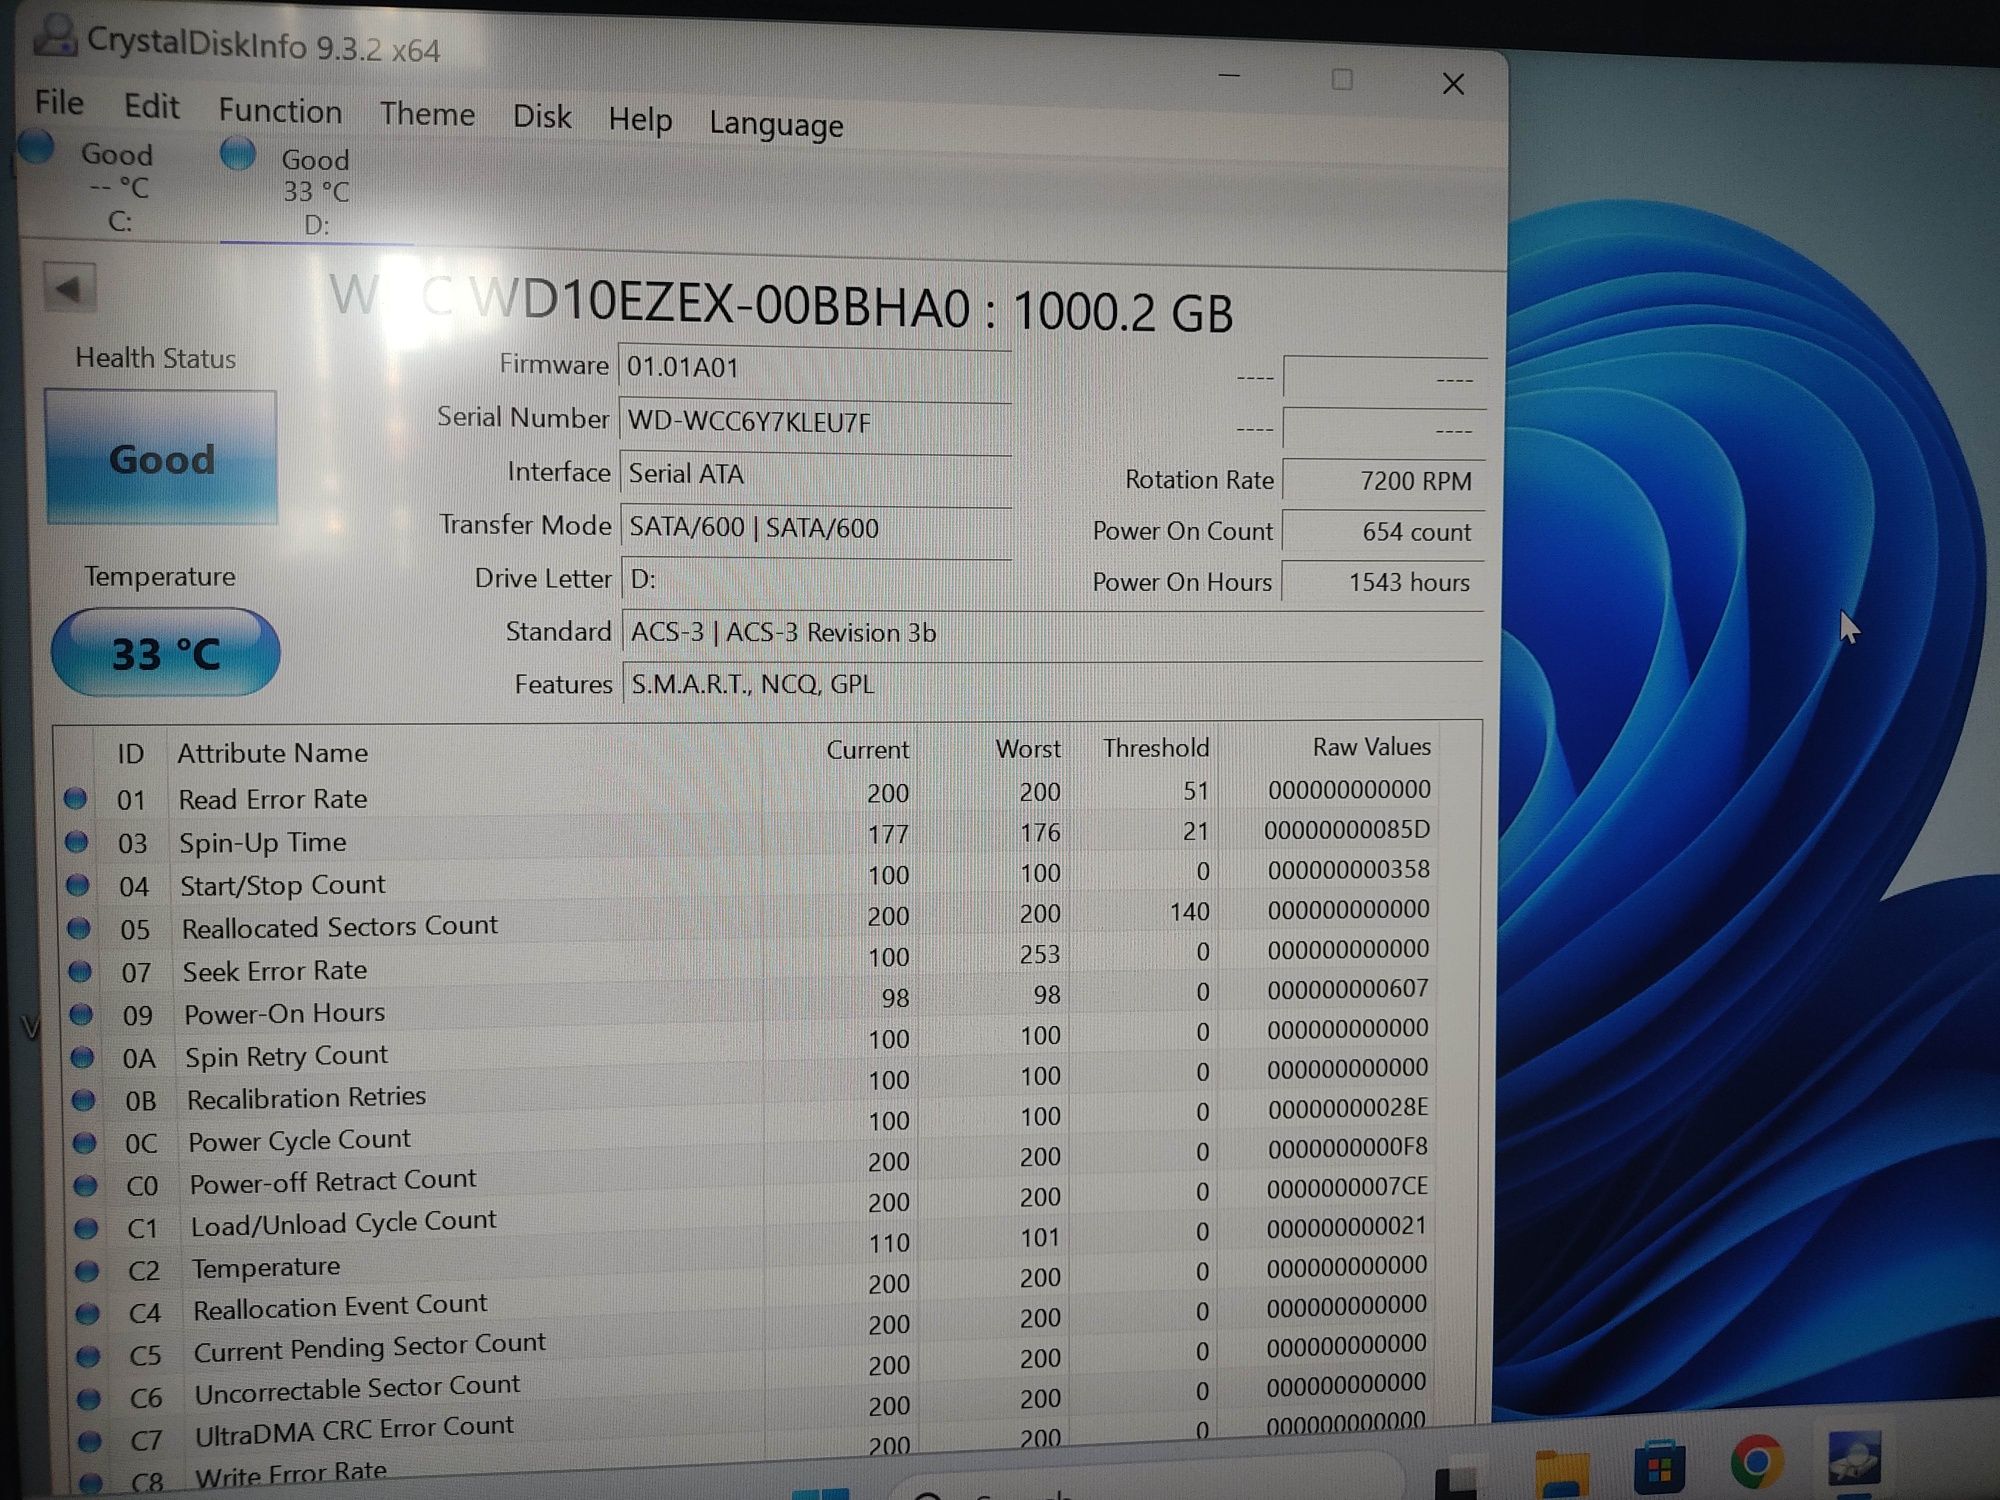Image resolution: width=2000 pixels, height=1500 pixels.
Task: Open Google Chrome from the taskbar
Action: 1756,1462
